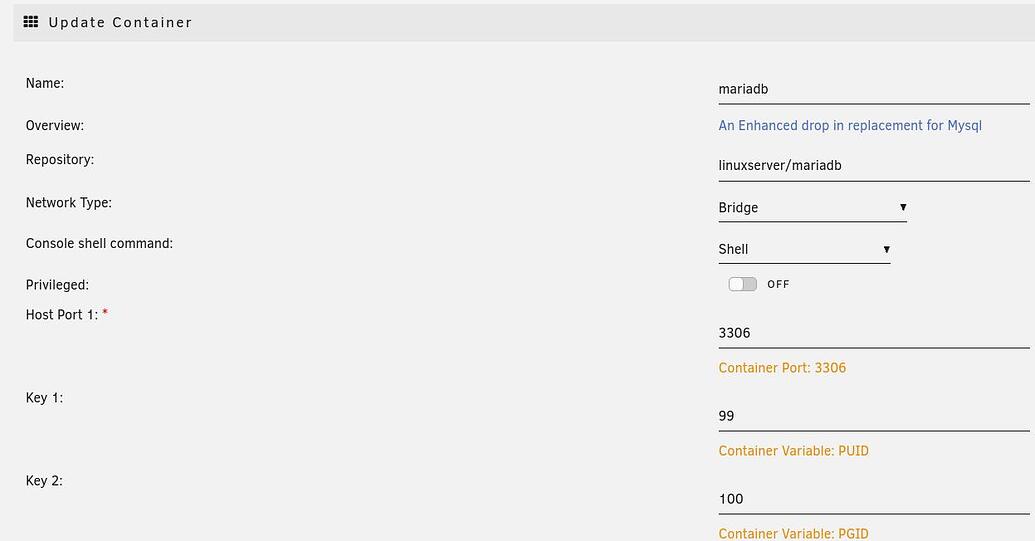
Task: Expand the Console shell command Shell dropdown
Action: click(x=804, y=249)
